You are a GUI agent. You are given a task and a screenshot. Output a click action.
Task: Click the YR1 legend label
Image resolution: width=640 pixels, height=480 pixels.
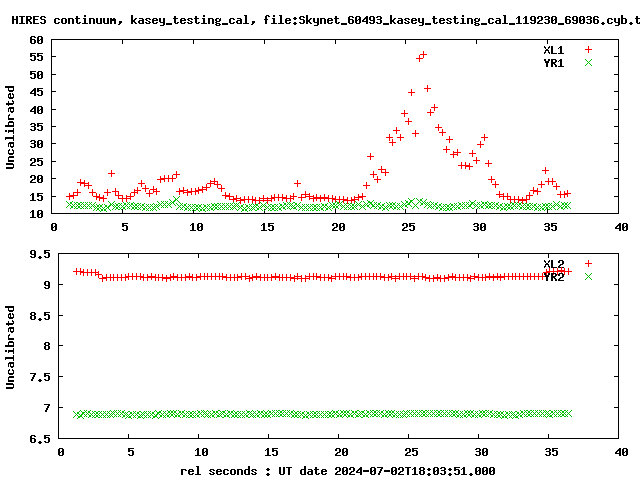[x=553, y=63]
